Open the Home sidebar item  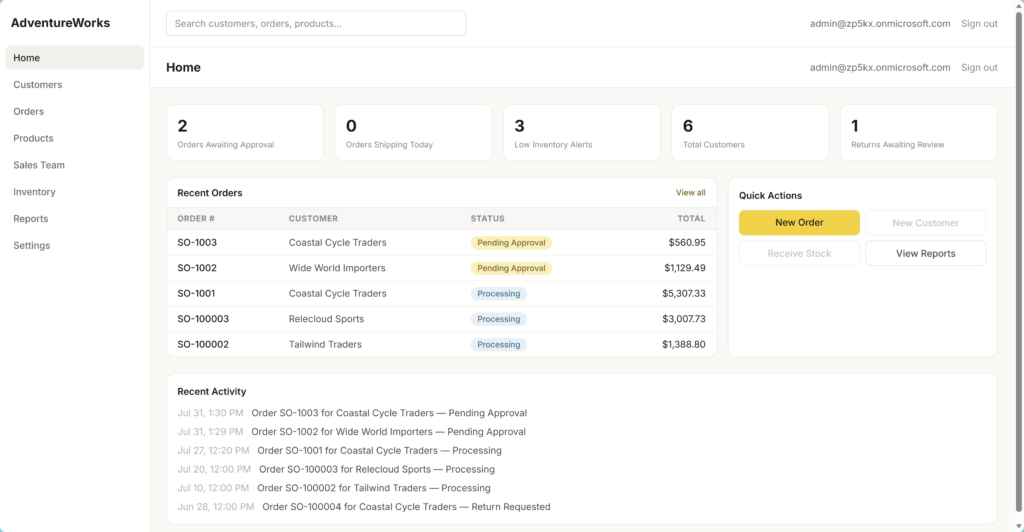74,57
